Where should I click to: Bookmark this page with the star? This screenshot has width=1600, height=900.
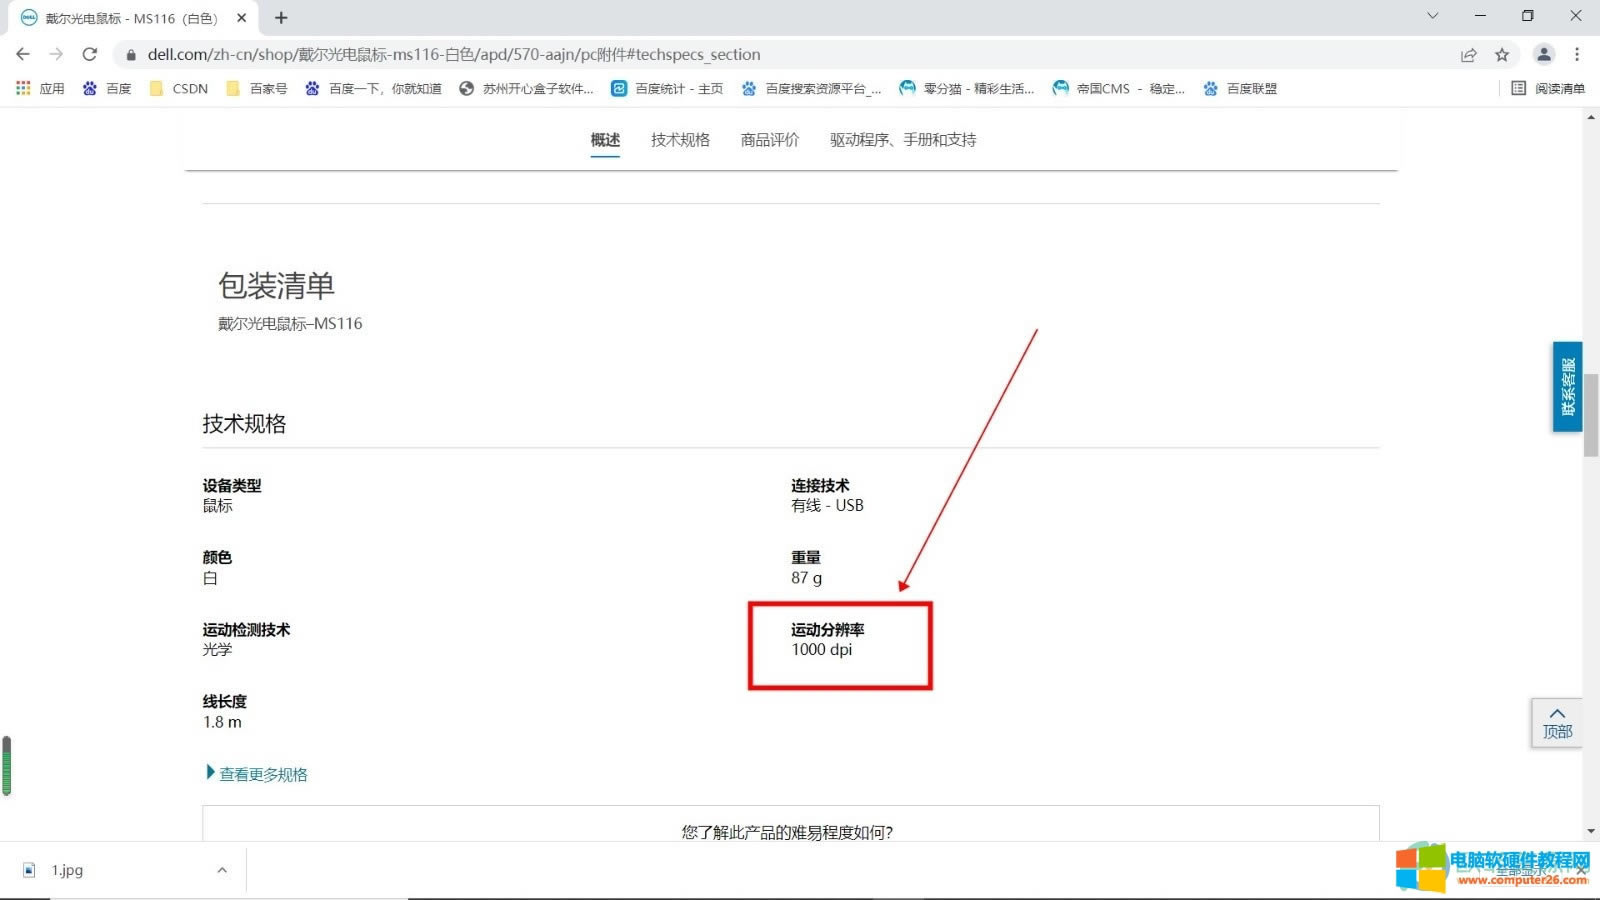[1502, 55]
